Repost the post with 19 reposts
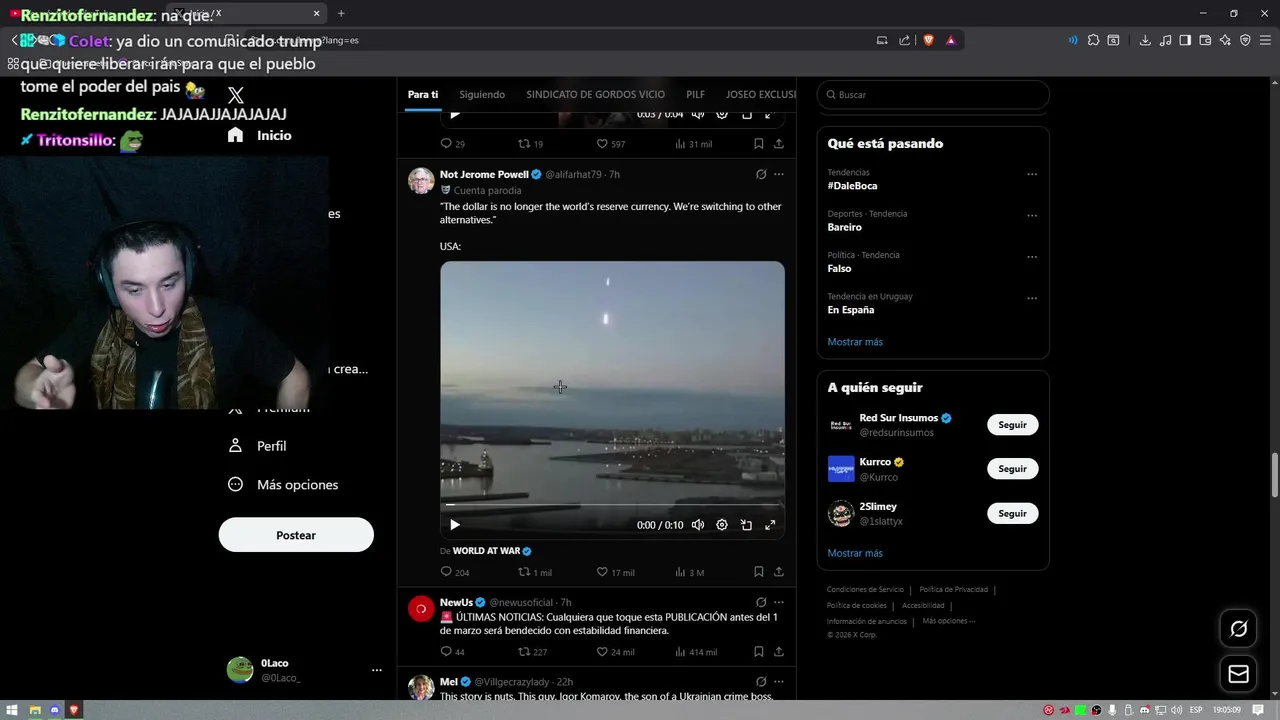 [530, 144]
